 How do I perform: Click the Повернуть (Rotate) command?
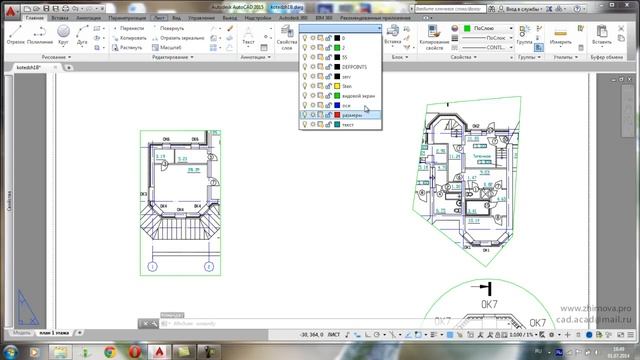(168, 28)
